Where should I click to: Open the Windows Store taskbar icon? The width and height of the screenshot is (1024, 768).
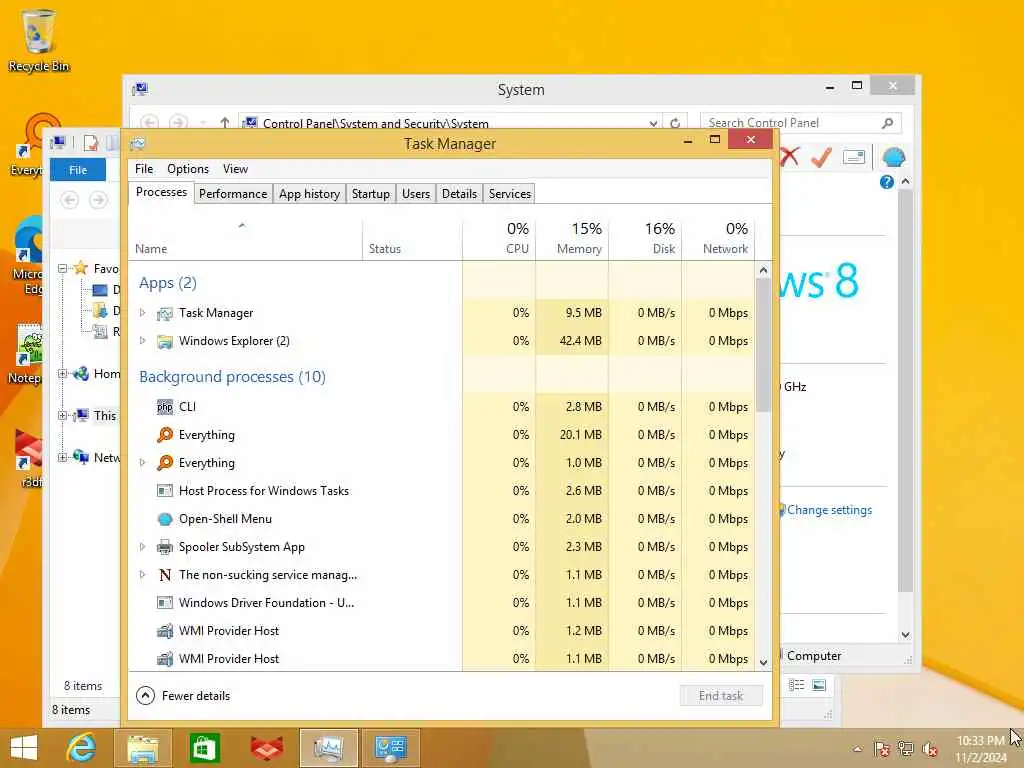pos(204,748)
